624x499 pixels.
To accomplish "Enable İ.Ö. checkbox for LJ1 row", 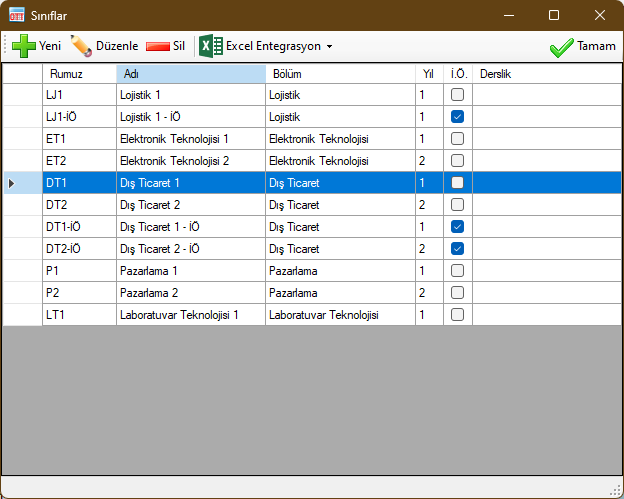I will click(457, 95).
